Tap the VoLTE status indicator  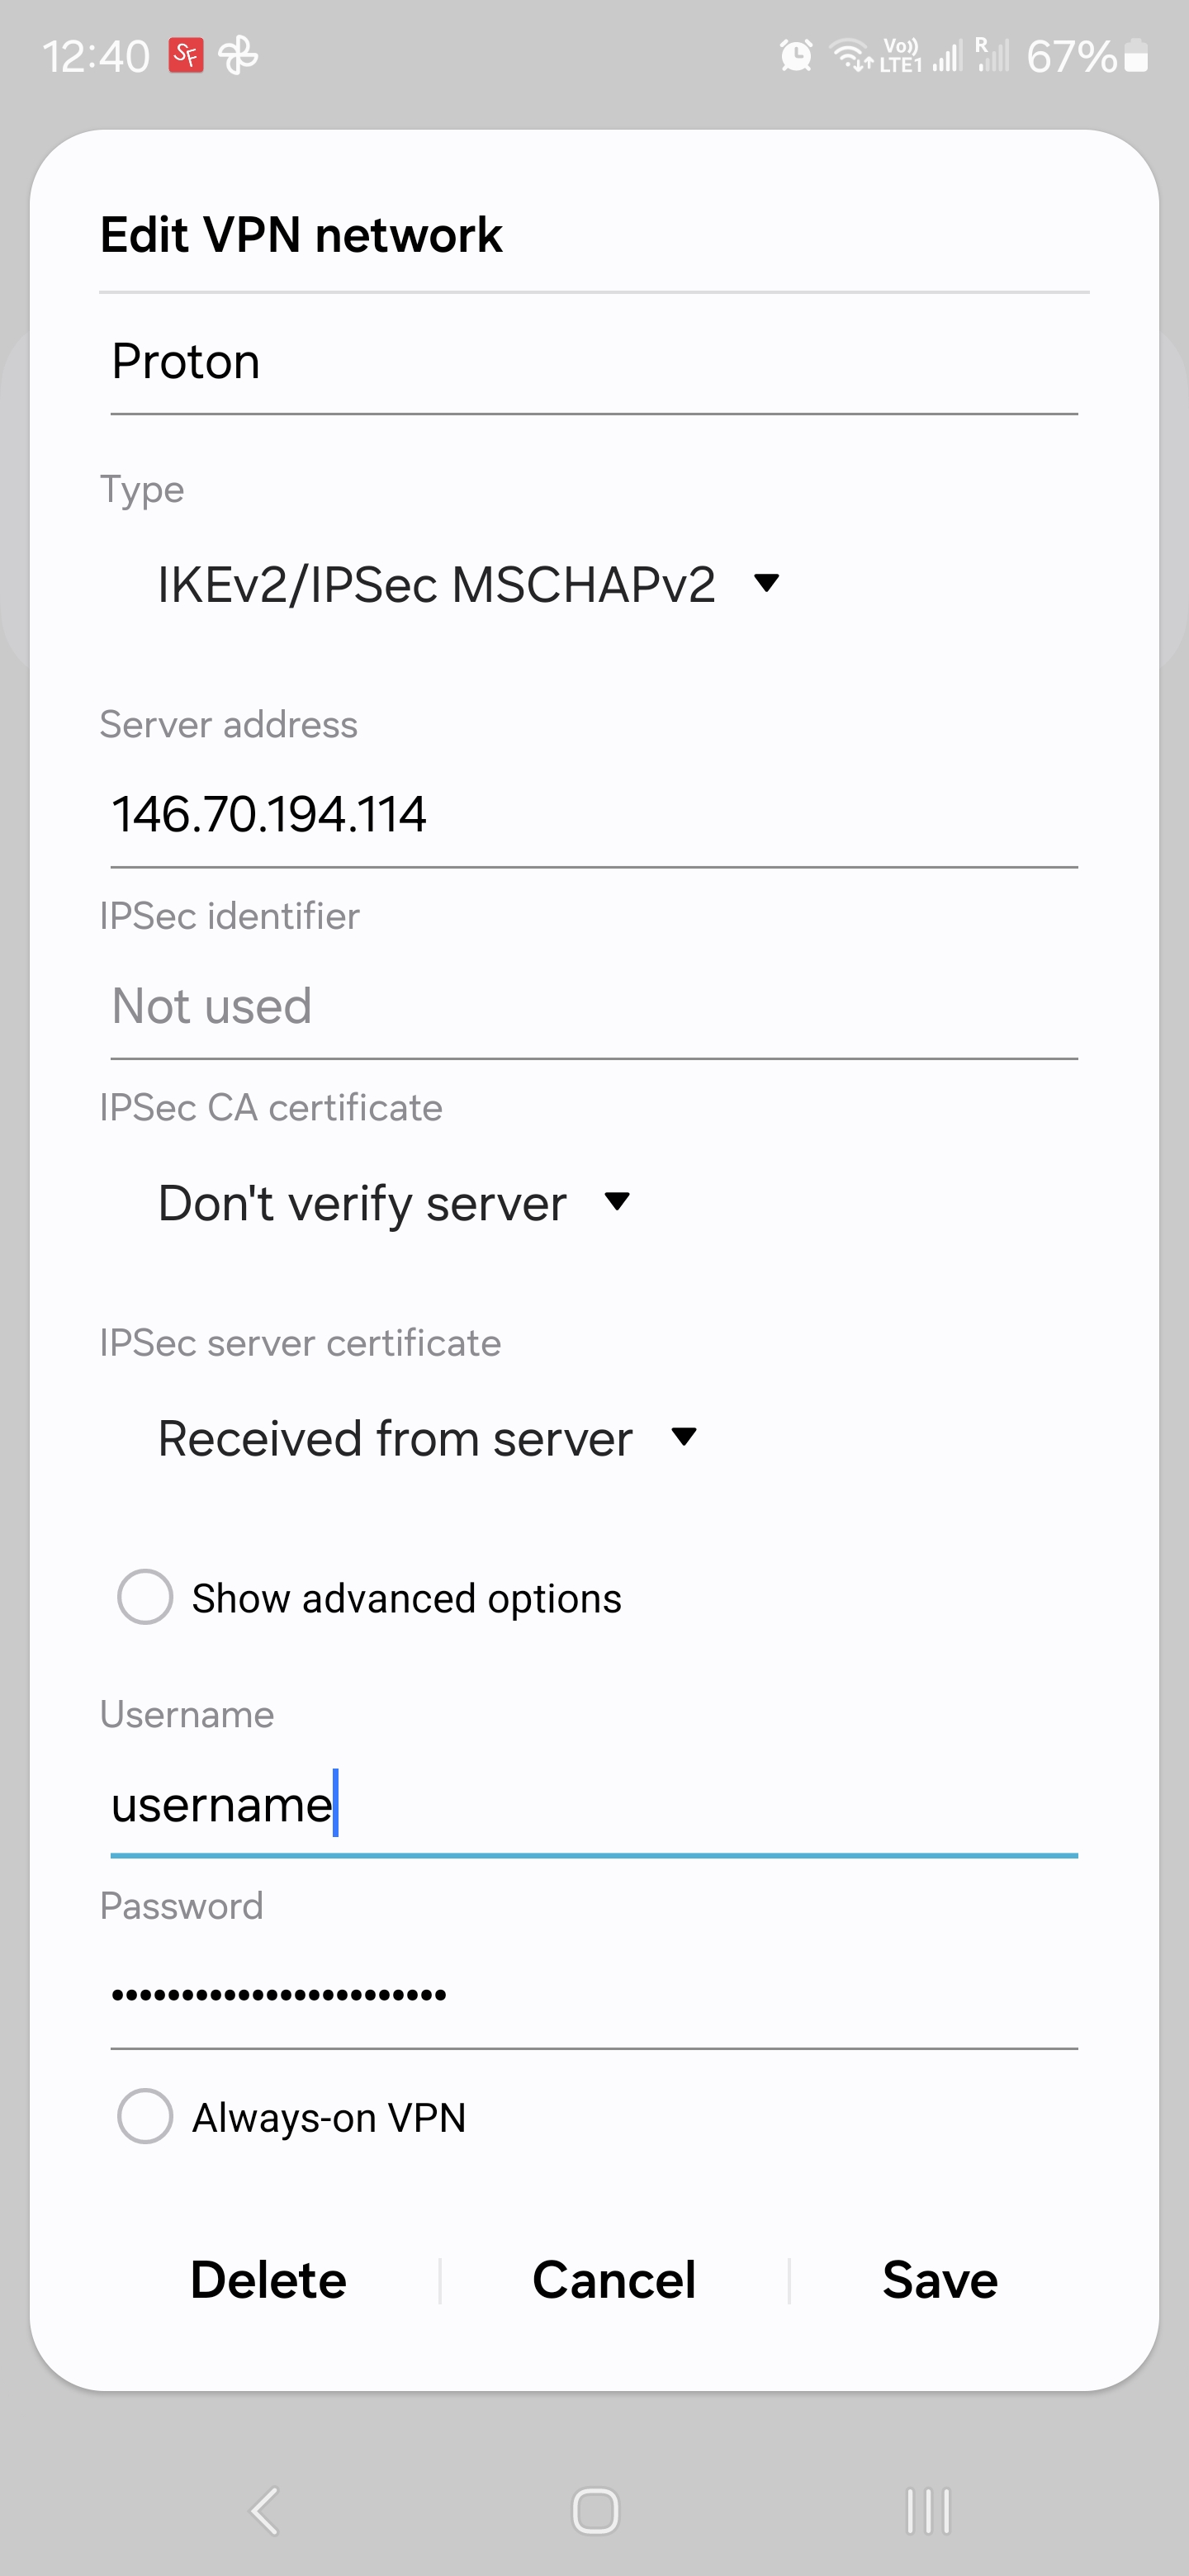[900, 56]
